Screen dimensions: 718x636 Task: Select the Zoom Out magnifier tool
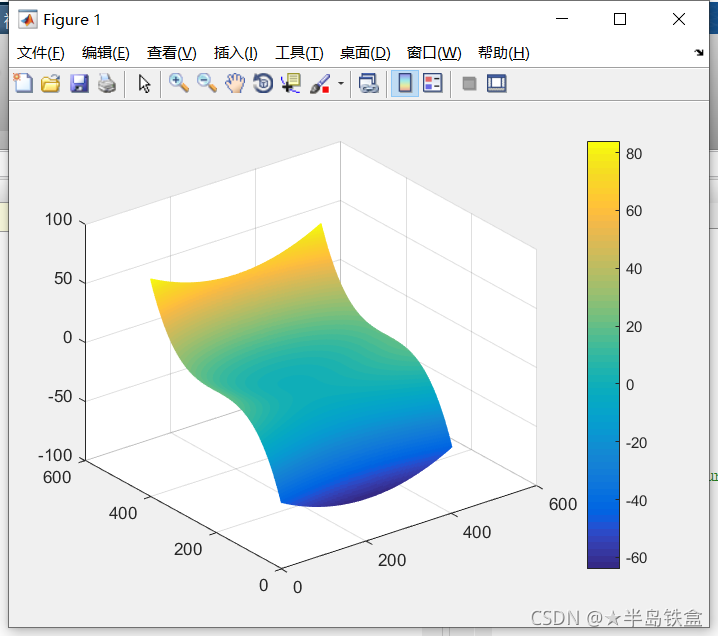click(x=207, y=84)
